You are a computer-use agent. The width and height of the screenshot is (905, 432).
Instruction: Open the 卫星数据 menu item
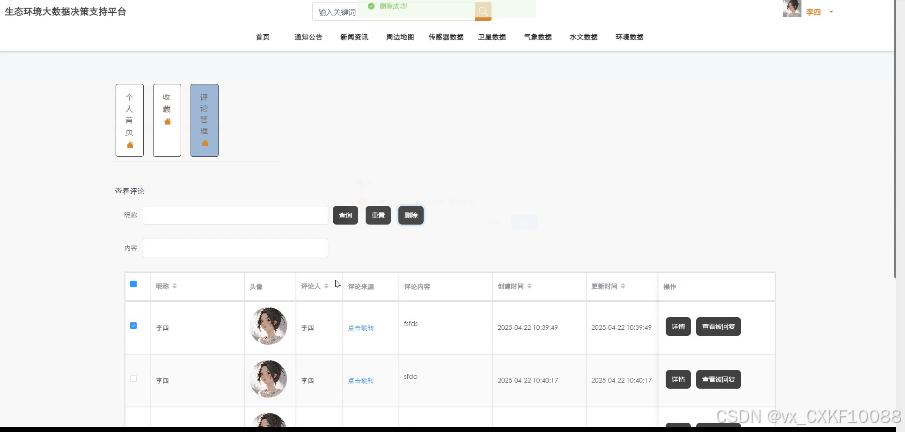tap(492, 37)
